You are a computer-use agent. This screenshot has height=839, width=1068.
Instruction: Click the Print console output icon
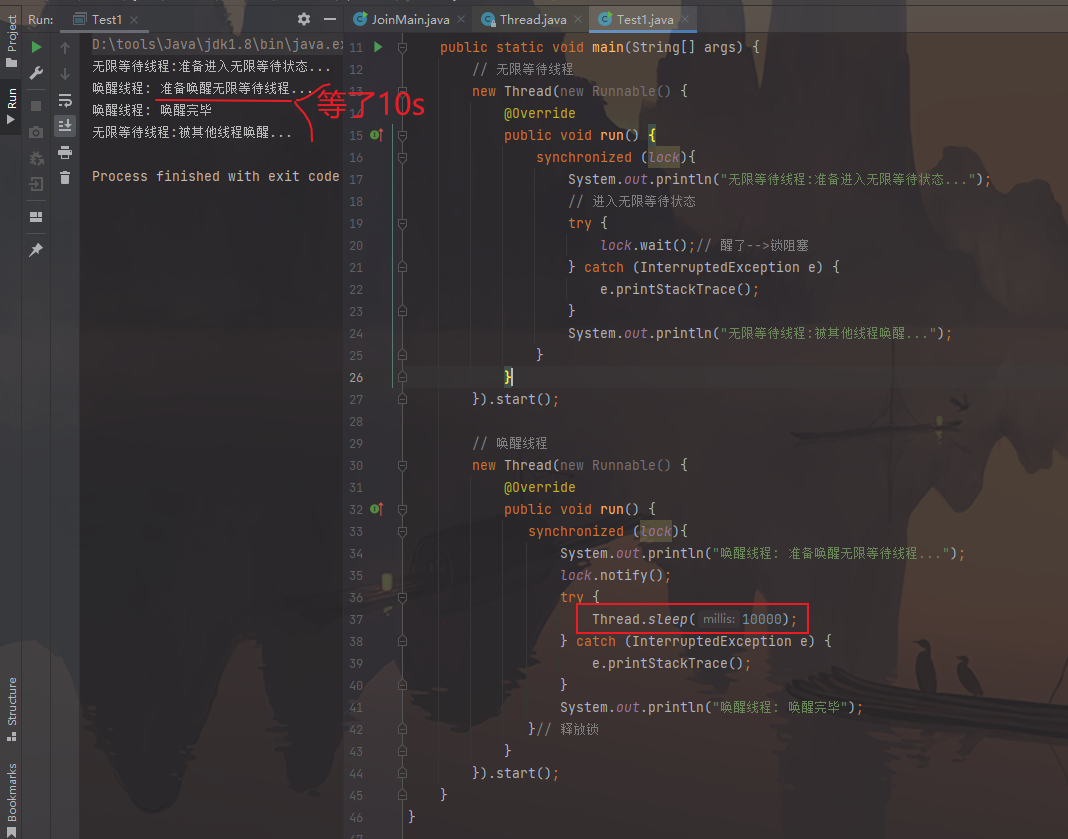click(65, 152)
